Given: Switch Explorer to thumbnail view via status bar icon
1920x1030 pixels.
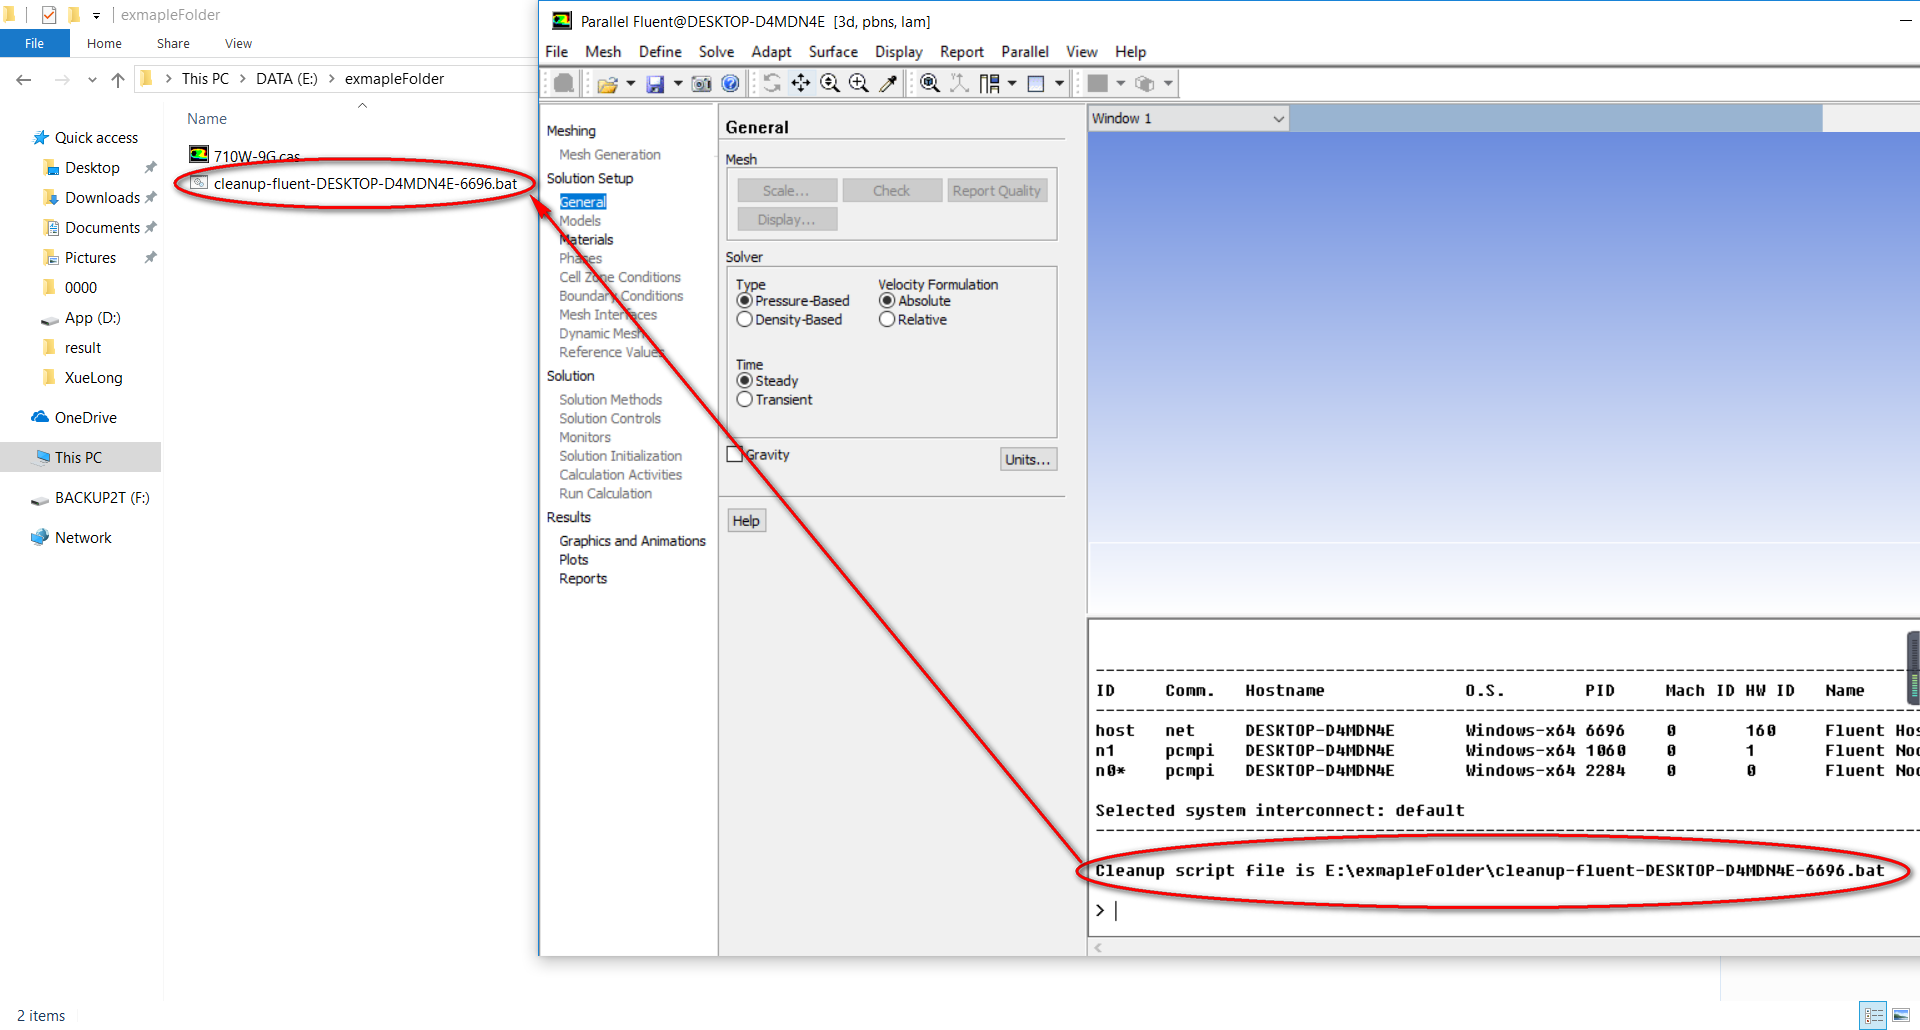Looking at the screenshot, I should (1901, 1015).
